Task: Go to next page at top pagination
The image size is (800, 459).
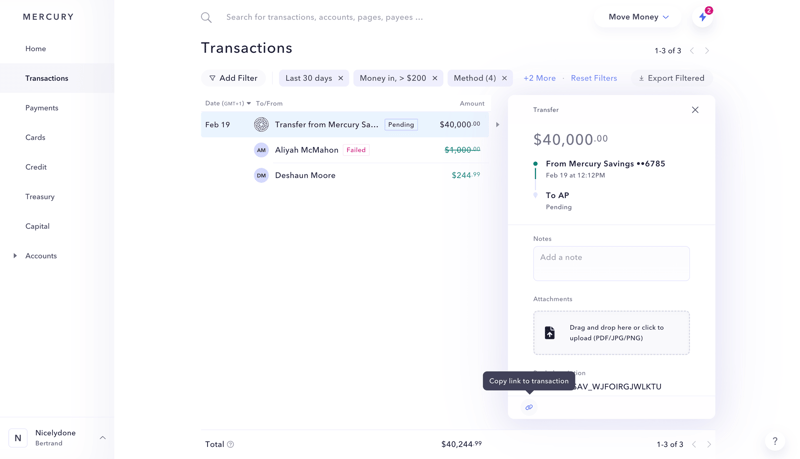Action: click(x=707, y=50)
